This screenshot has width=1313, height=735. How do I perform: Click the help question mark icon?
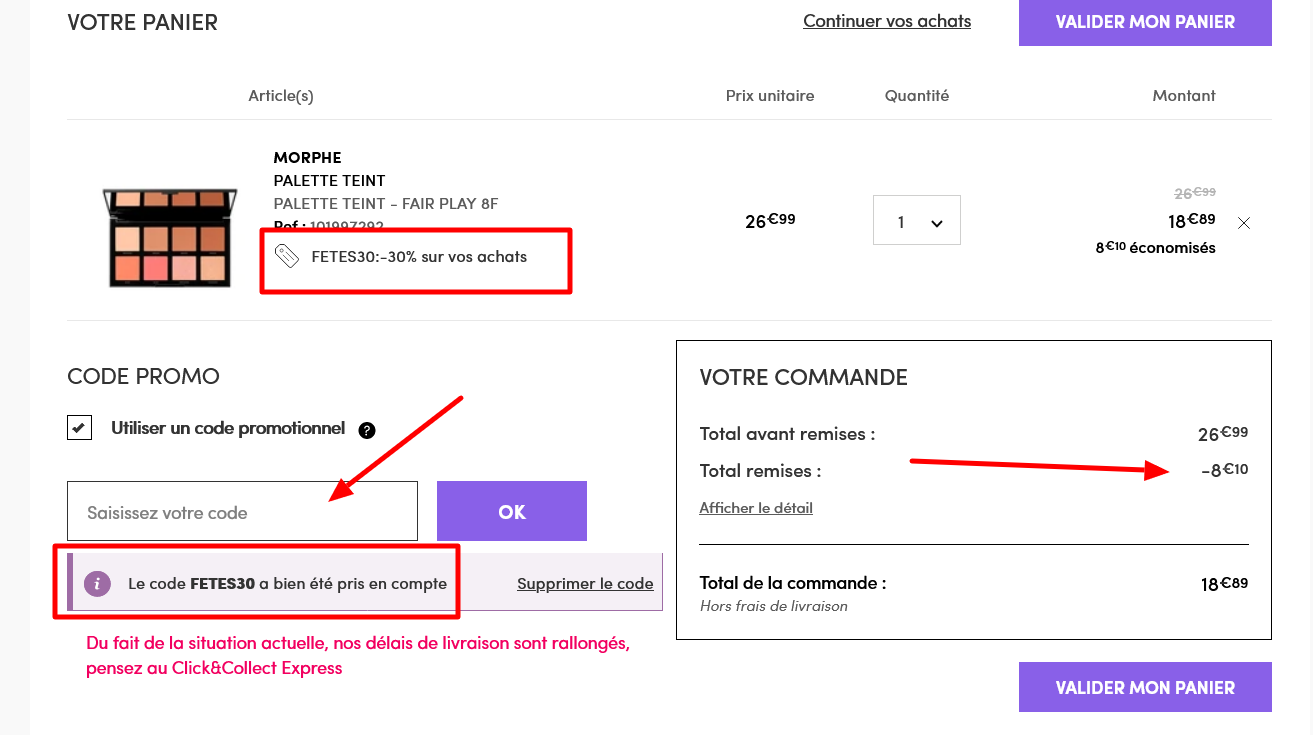(367, 430)
